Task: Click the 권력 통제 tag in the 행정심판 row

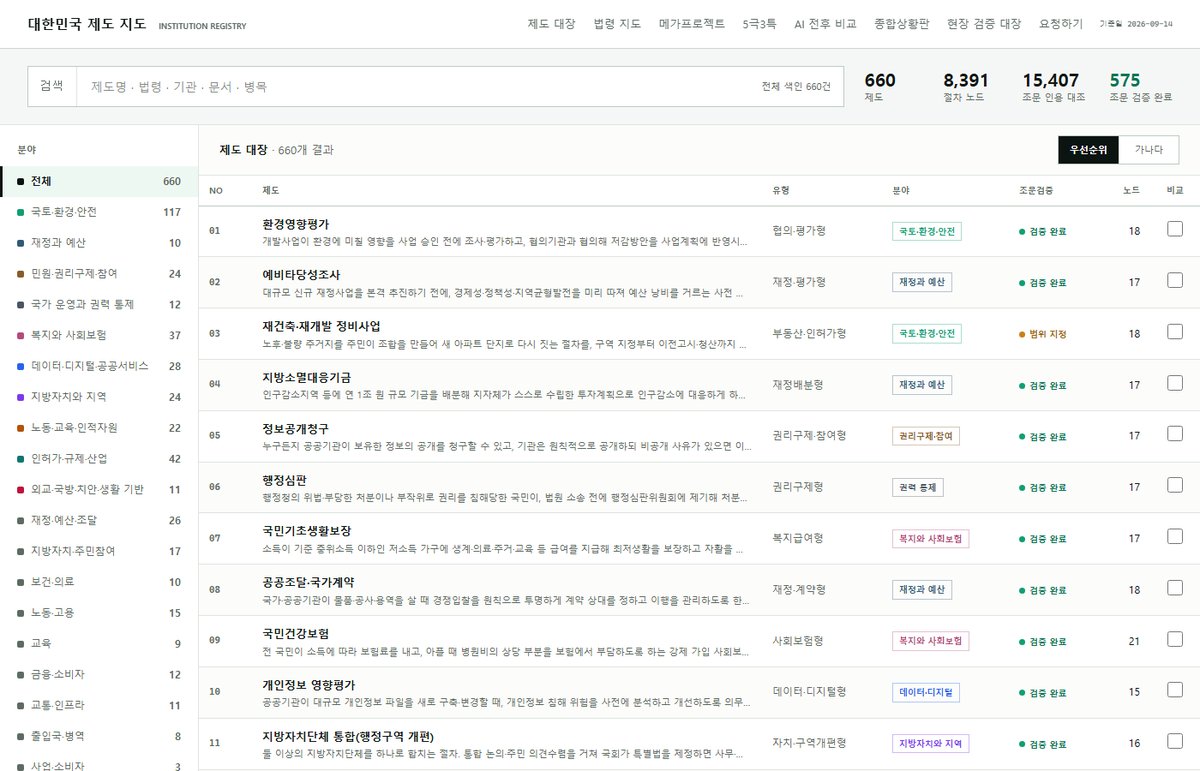Action: coord(918,487)
